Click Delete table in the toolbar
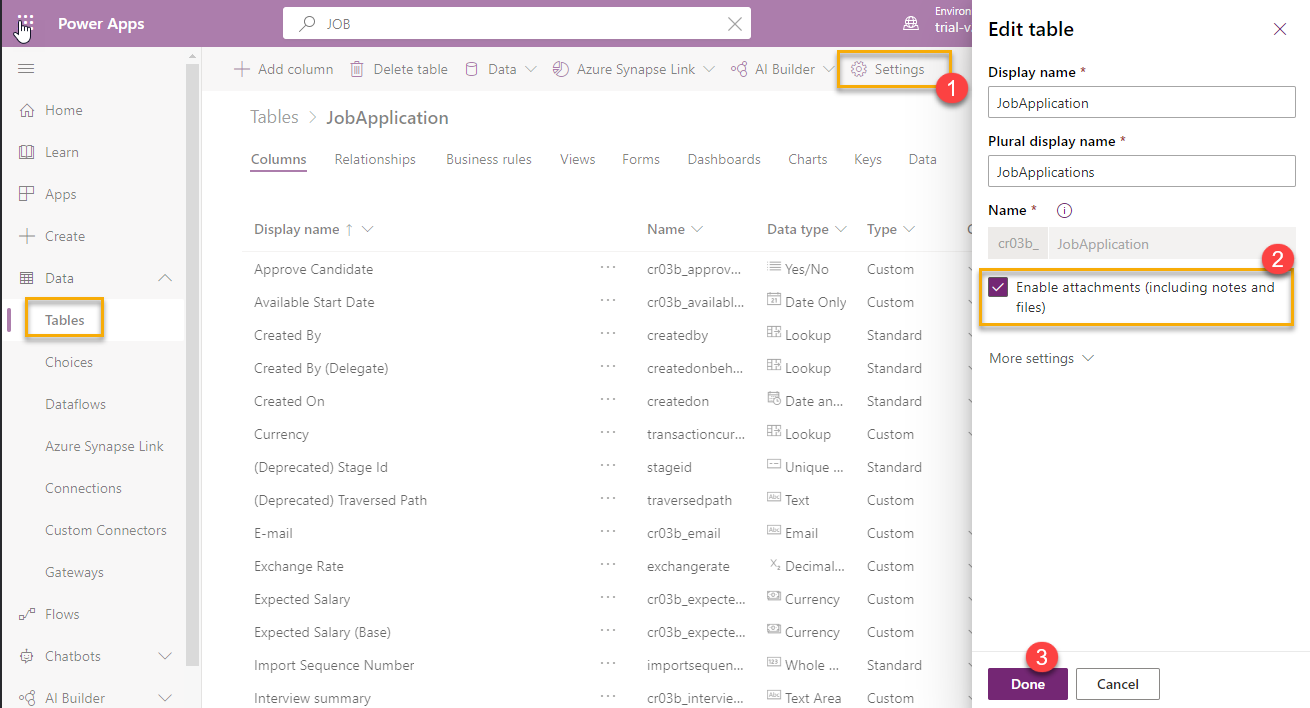 (x=398, y=69)
